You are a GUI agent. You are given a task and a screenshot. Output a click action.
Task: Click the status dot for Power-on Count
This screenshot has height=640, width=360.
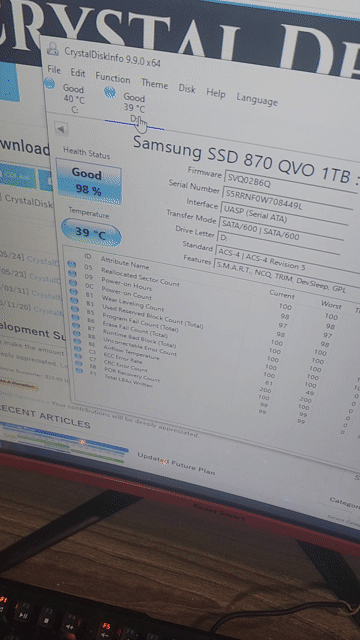(73, 282)
